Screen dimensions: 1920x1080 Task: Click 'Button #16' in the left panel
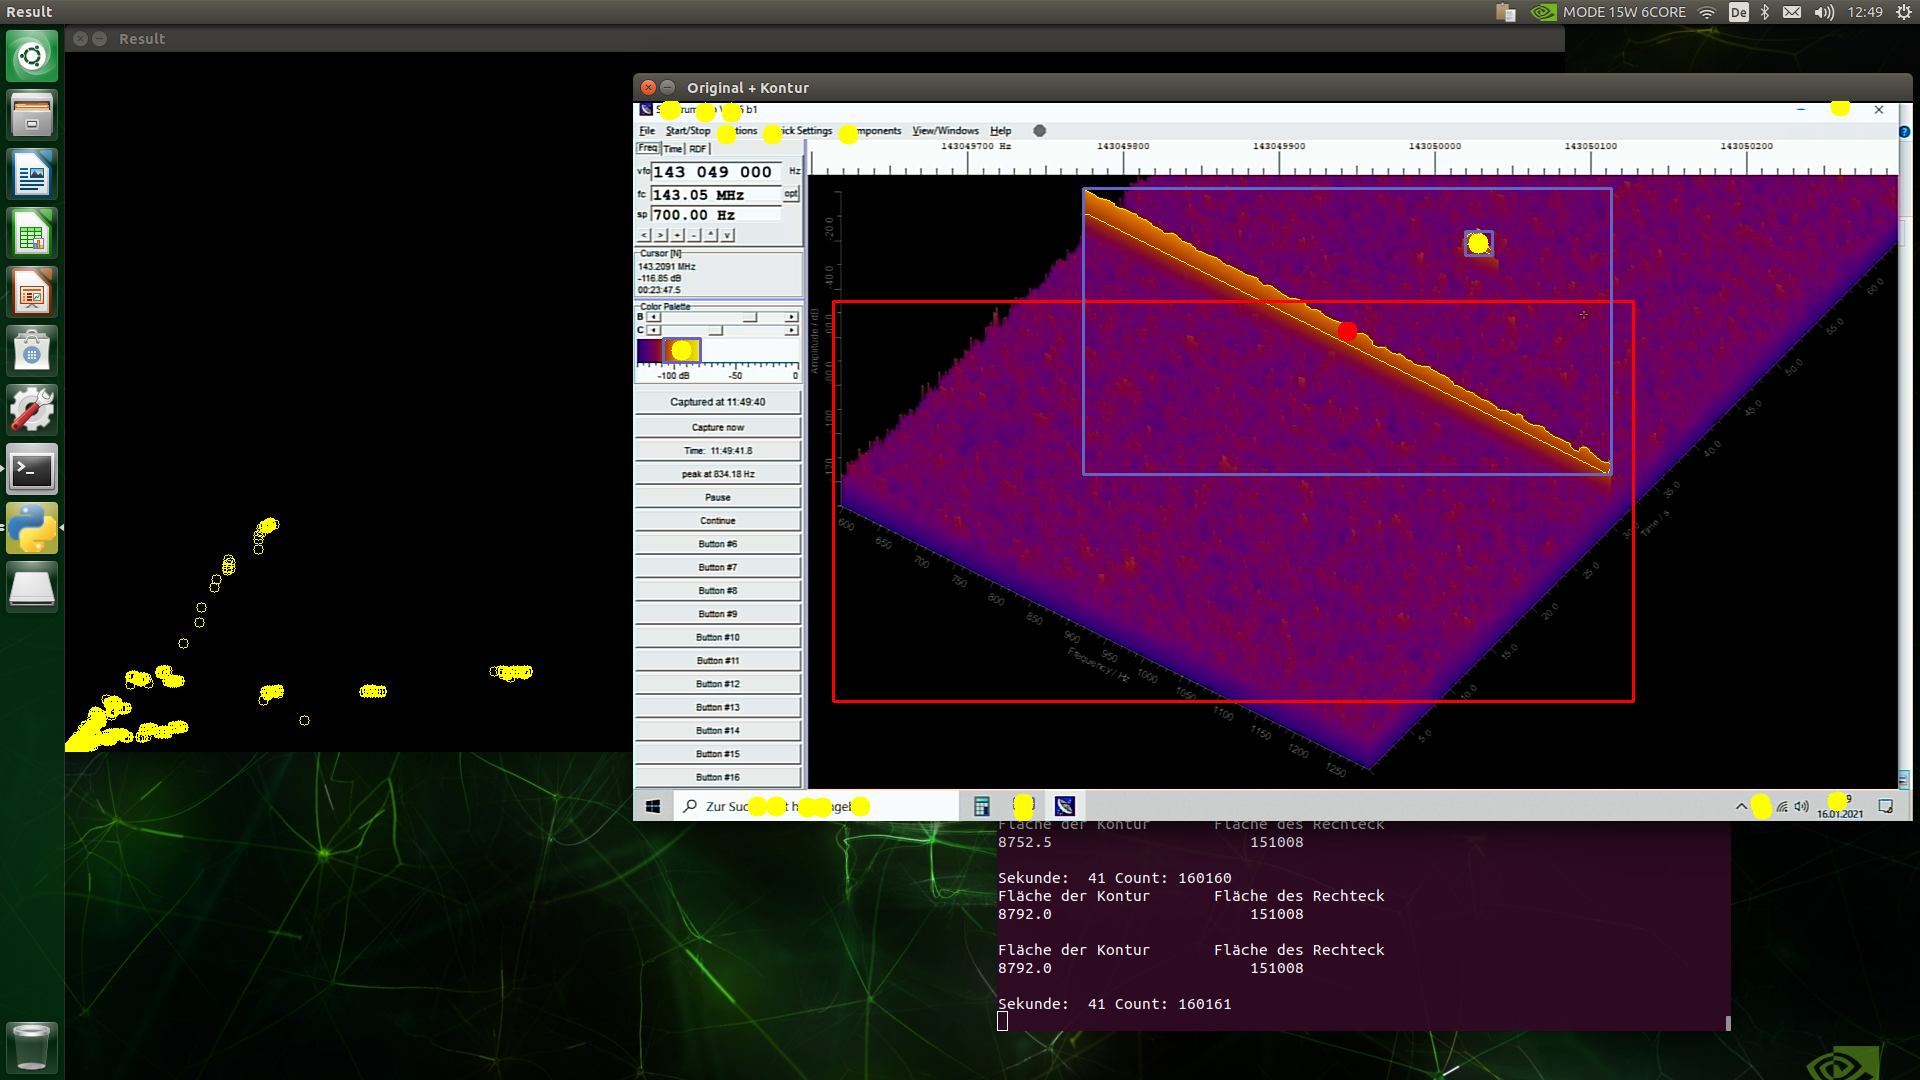click(x=718, y=777)
